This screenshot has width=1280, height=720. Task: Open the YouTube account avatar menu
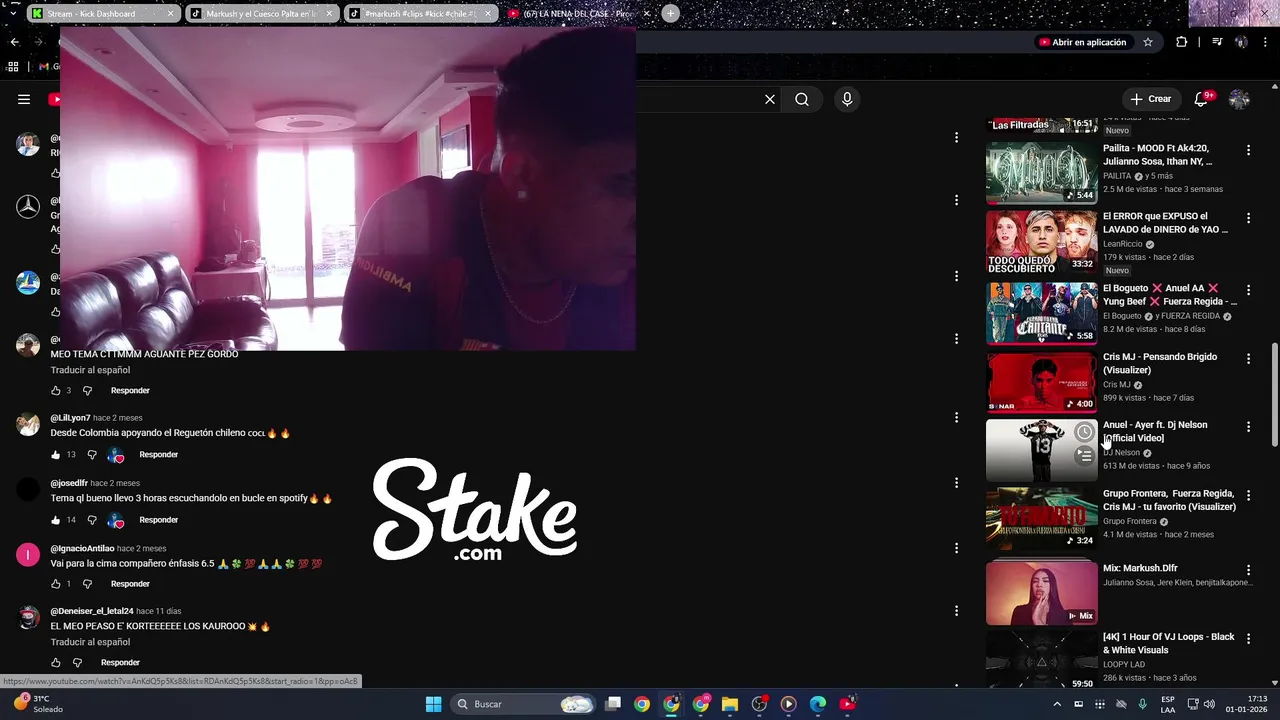1239,99
